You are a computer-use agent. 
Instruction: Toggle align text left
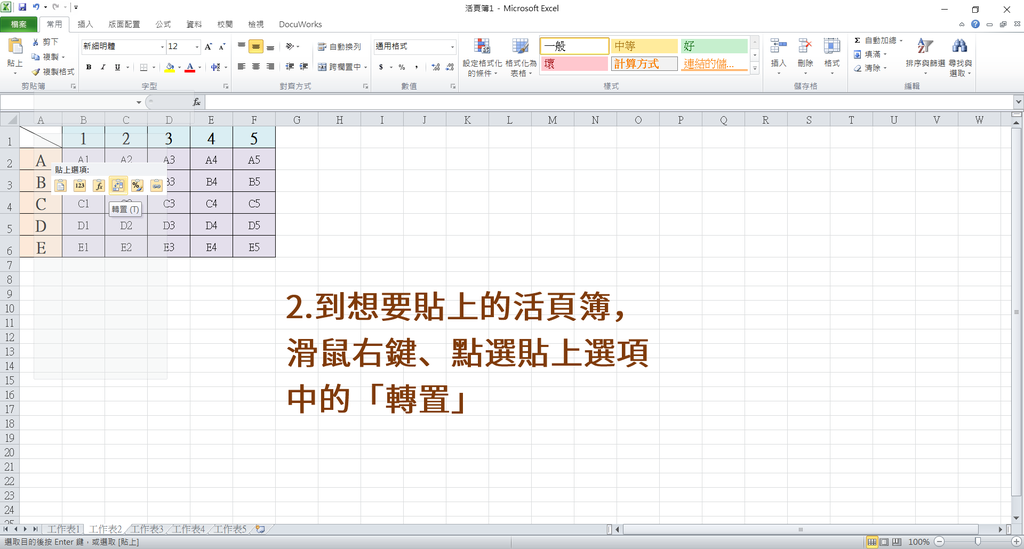pyautogui.click(x=242, y=67)
